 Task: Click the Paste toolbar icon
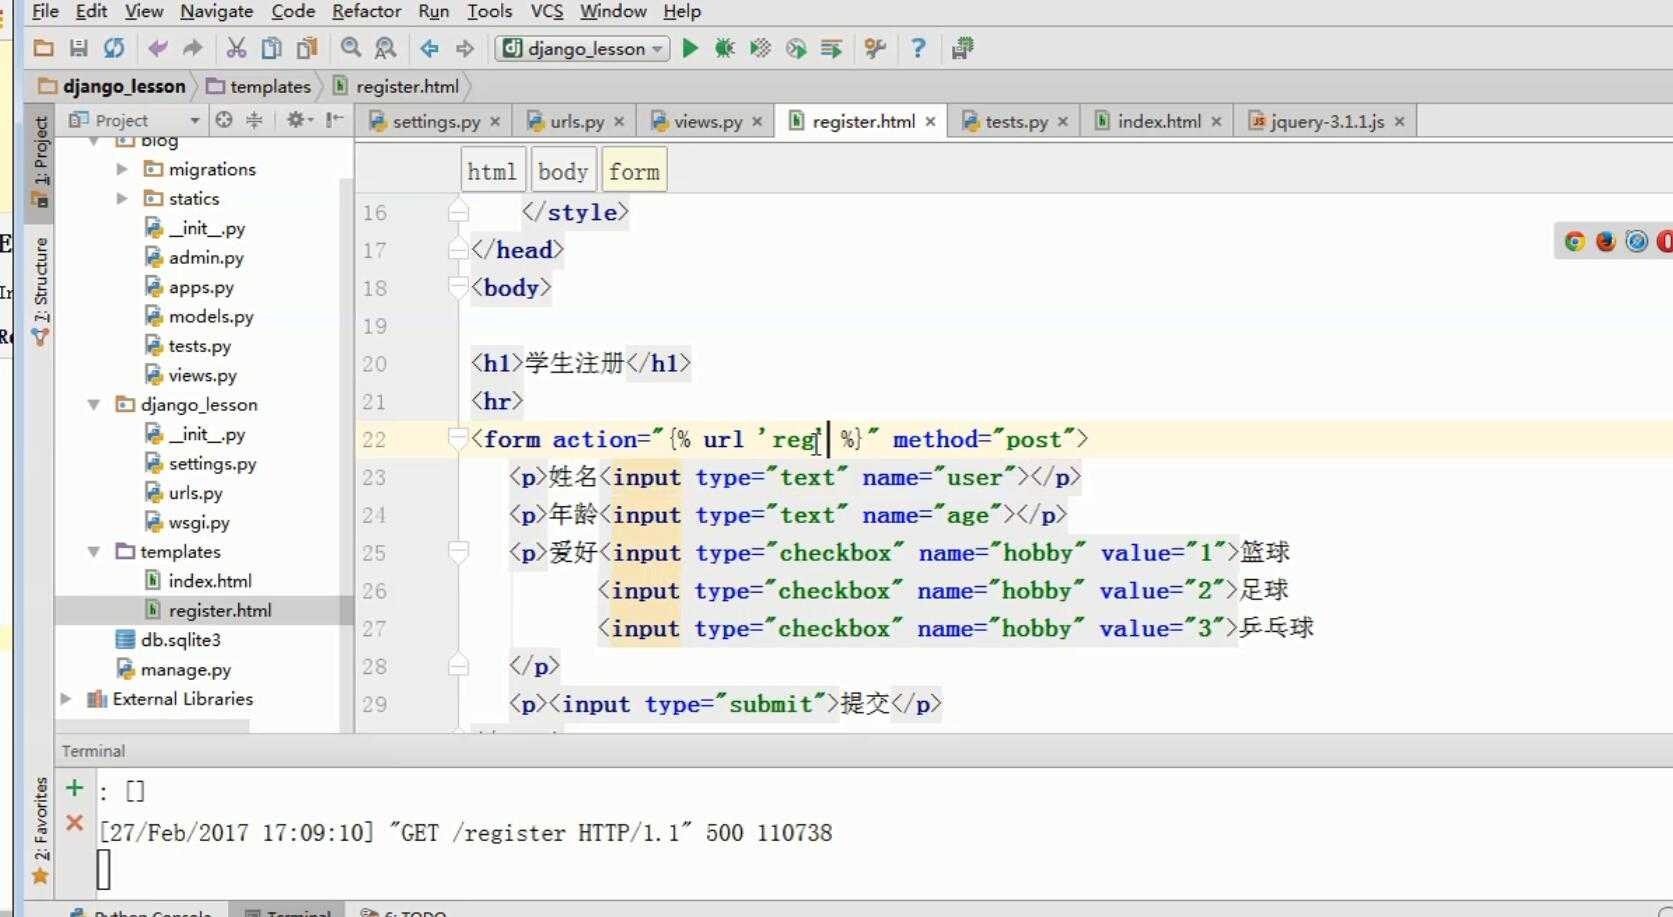(x=307, y=48)
